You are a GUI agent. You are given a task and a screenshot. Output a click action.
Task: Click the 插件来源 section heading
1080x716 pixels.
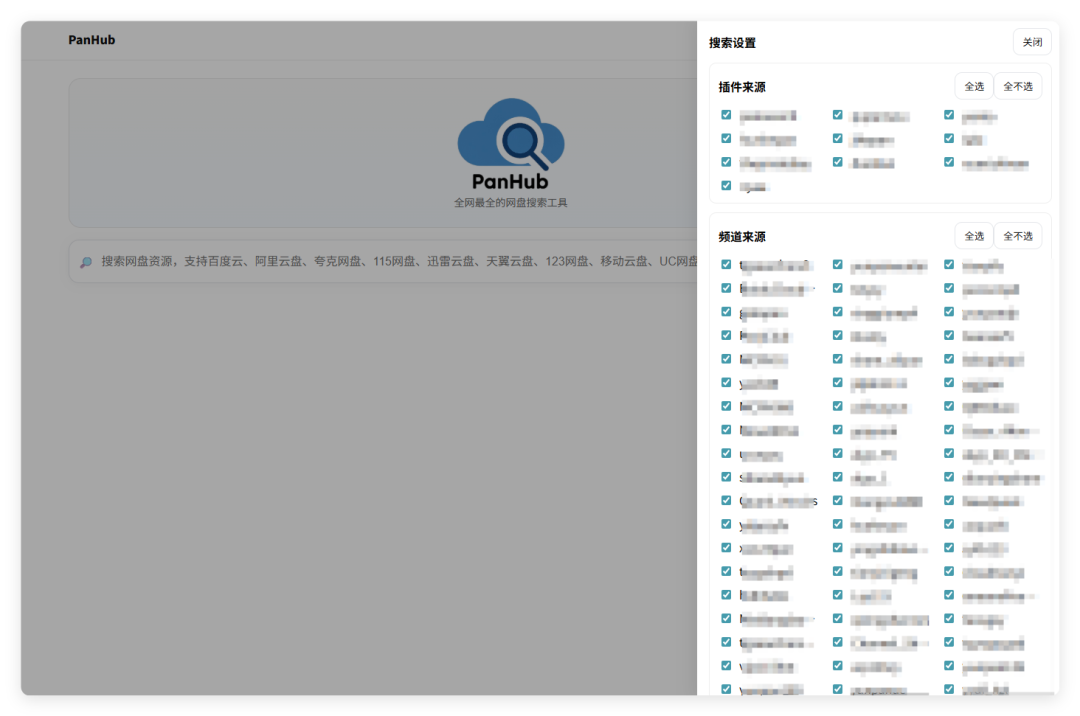pyautogui.click(x=742, y=87)
